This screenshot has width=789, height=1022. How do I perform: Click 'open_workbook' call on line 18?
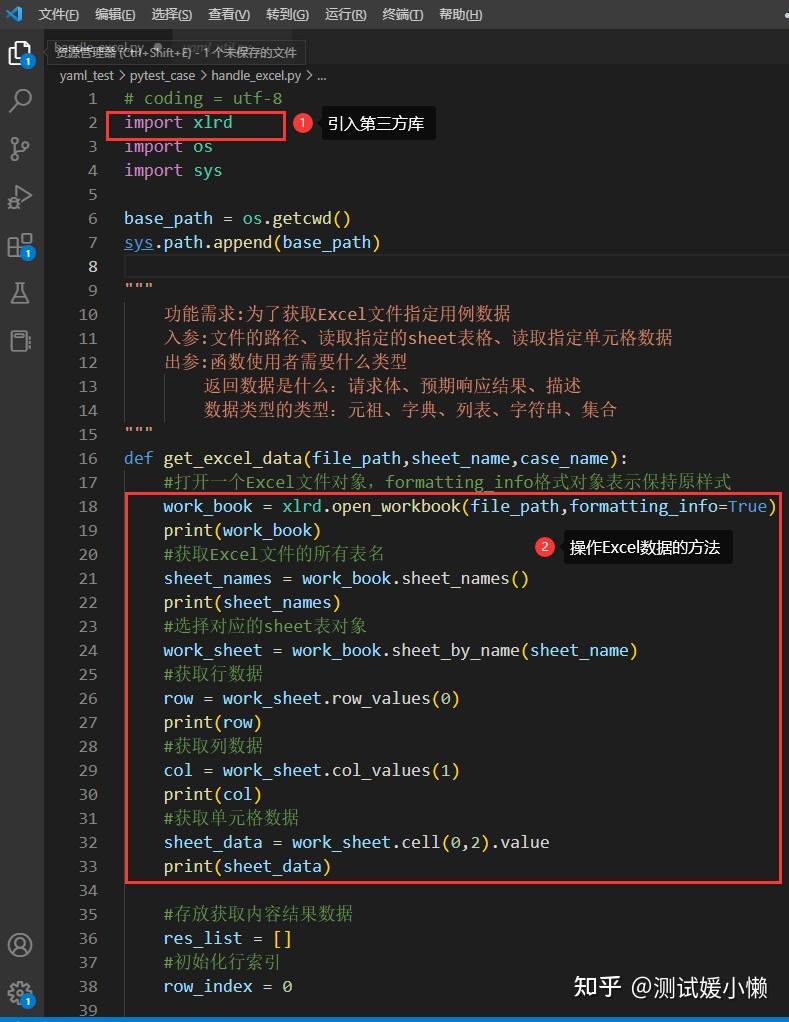[x=396, y=506]
